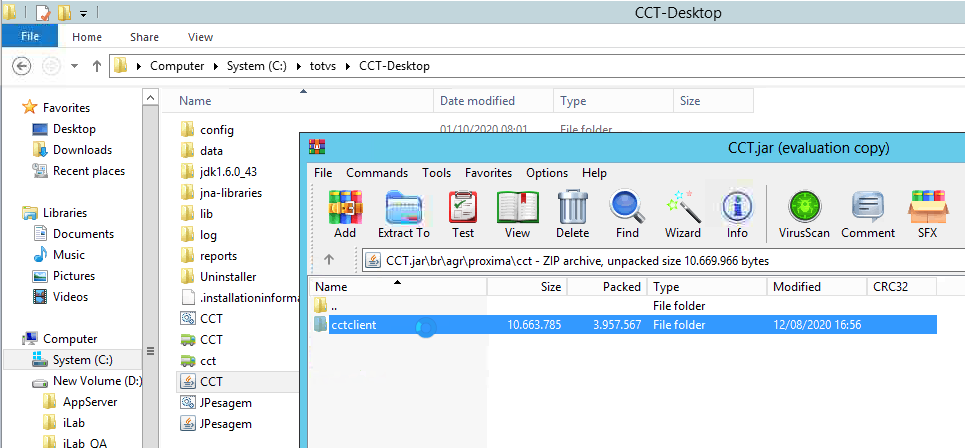Screen dimensions: 965x448
Task: Open the Comment tool in WinRAR
Action: coord(868,214)
